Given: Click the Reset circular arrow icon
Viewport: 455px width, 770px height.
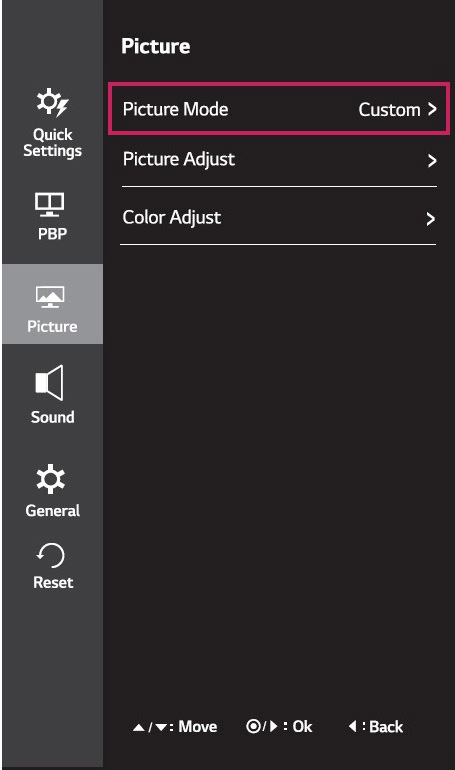Looking at the screenshot, I should point(51,555).
